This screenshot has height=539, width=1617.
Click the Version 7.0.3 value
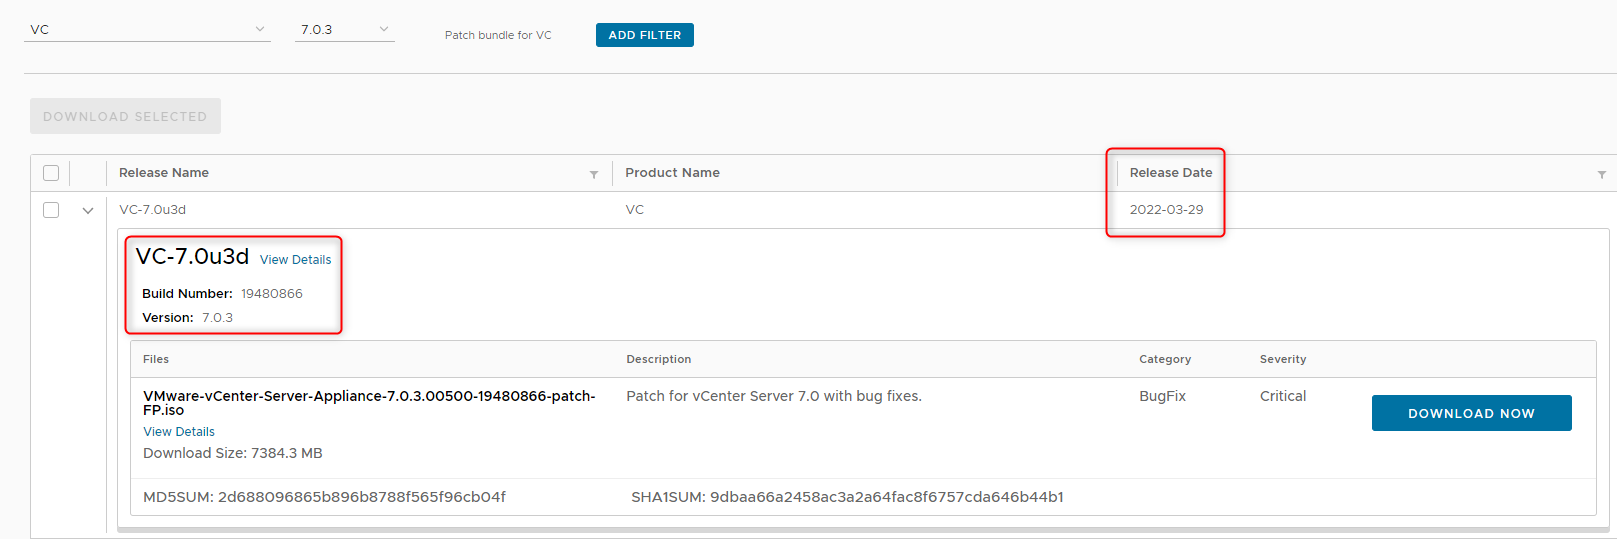(217, 318)
